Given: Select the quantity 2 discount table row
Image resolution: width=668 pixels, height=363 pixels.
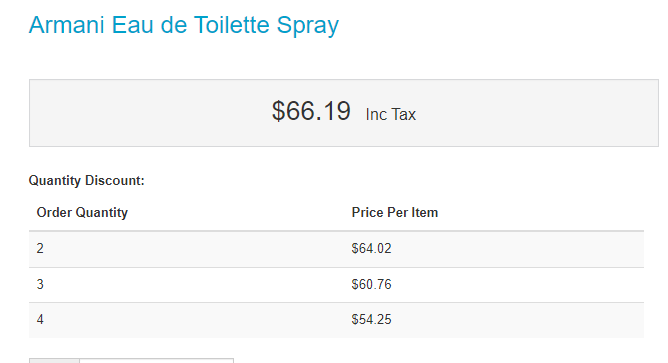Looking at the screenshot, I should pos(336,249).
